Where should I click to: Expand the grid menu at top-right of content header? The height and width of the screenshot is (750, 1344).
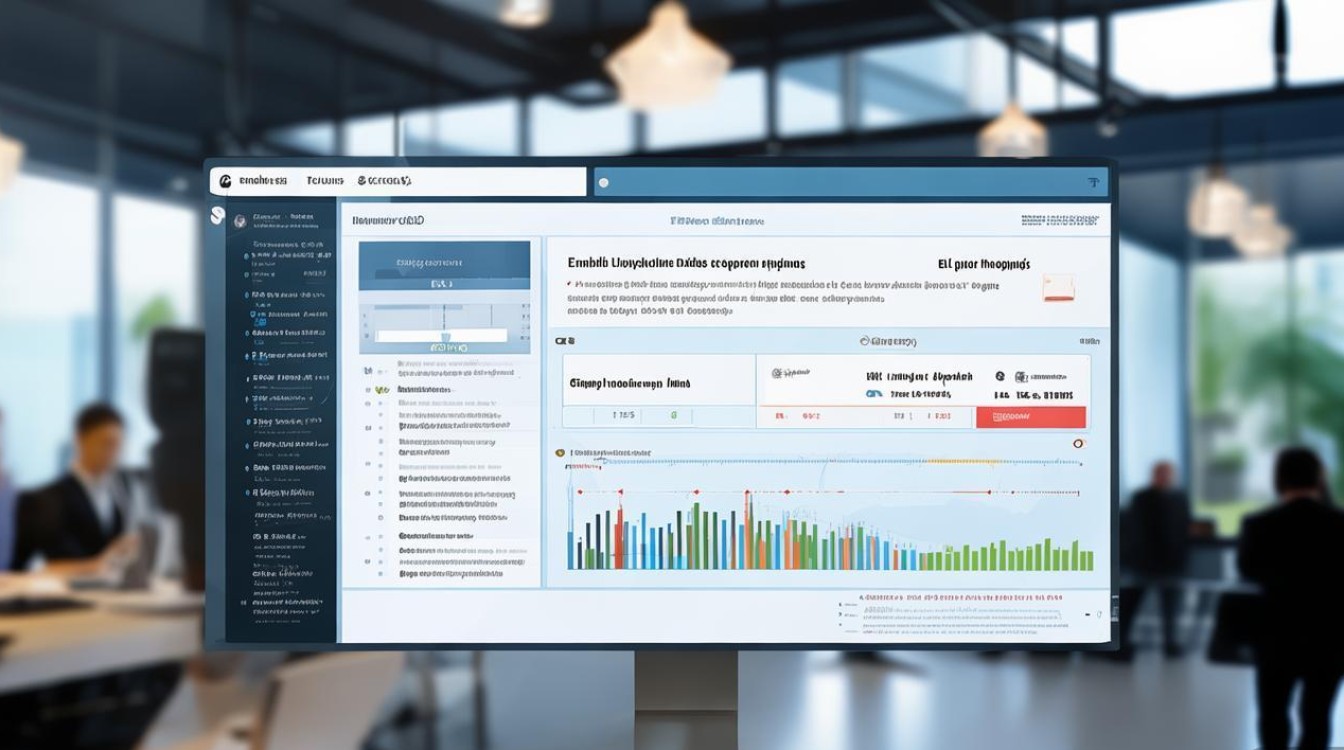point(1065,219)
